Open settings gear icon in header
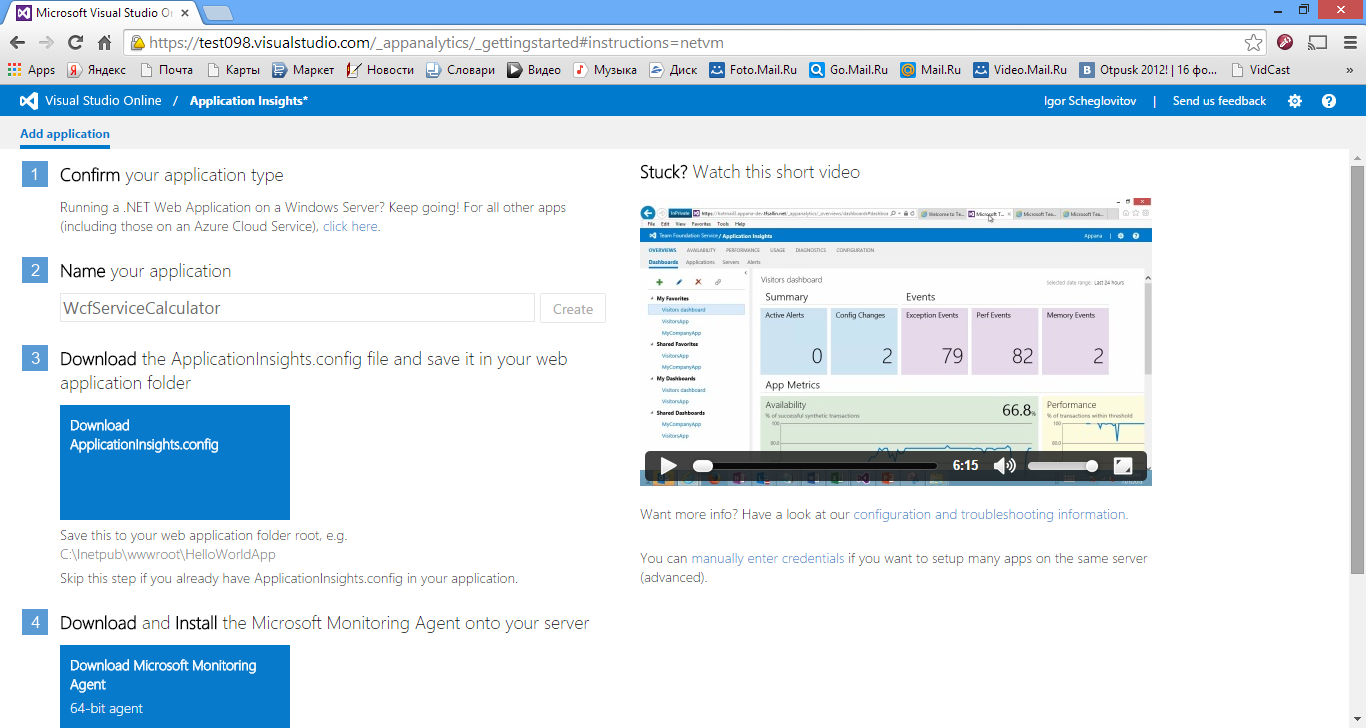The height and width of the screenshot is (728, 1366). click(1295, 101)
